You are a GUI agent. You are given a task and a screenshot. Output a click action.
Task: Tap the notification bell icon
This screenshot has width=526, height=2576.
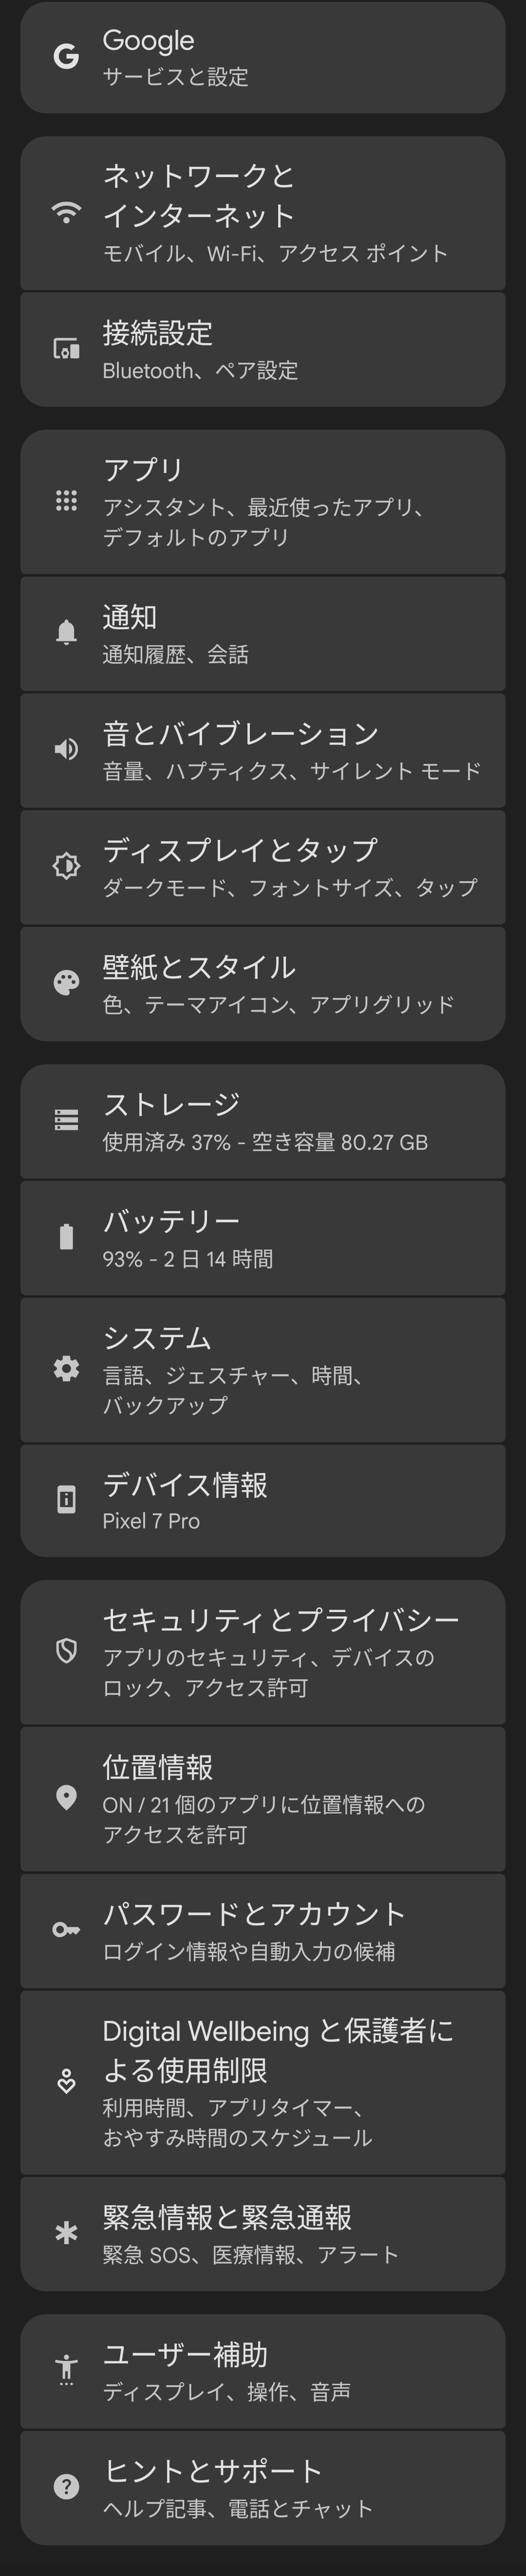pos(66,633)
